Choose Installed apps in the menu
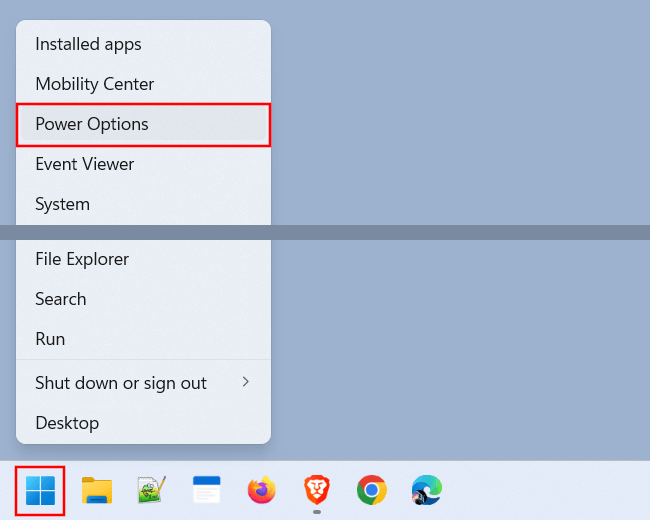 click(143, 44)
